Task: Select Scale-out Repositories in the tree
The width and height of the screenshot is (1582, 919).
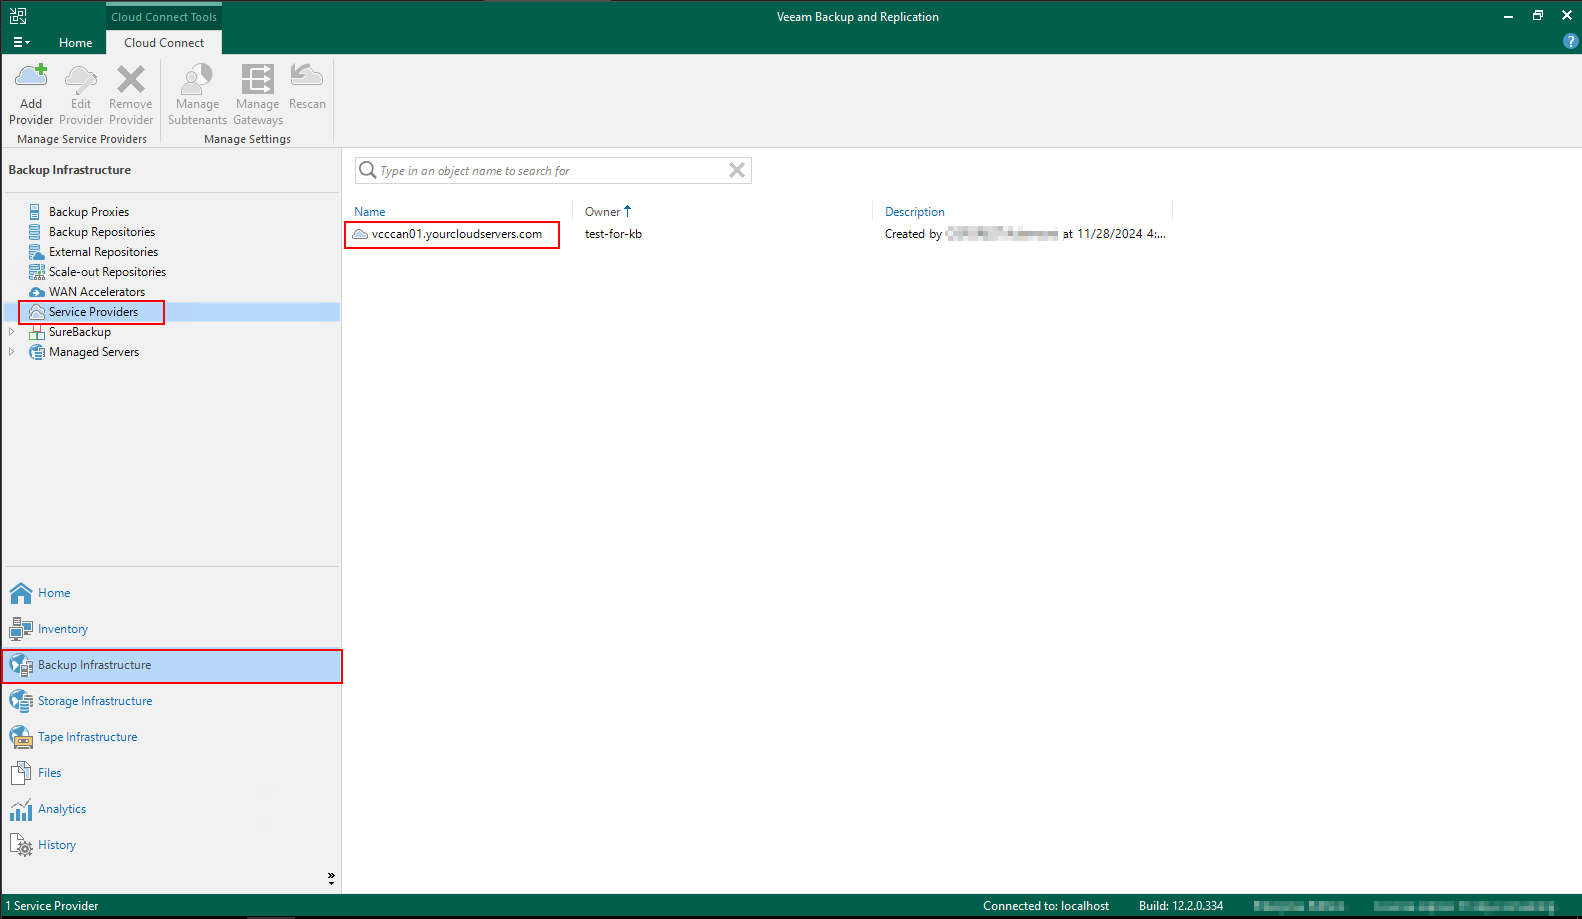Action: click(107, 272)
